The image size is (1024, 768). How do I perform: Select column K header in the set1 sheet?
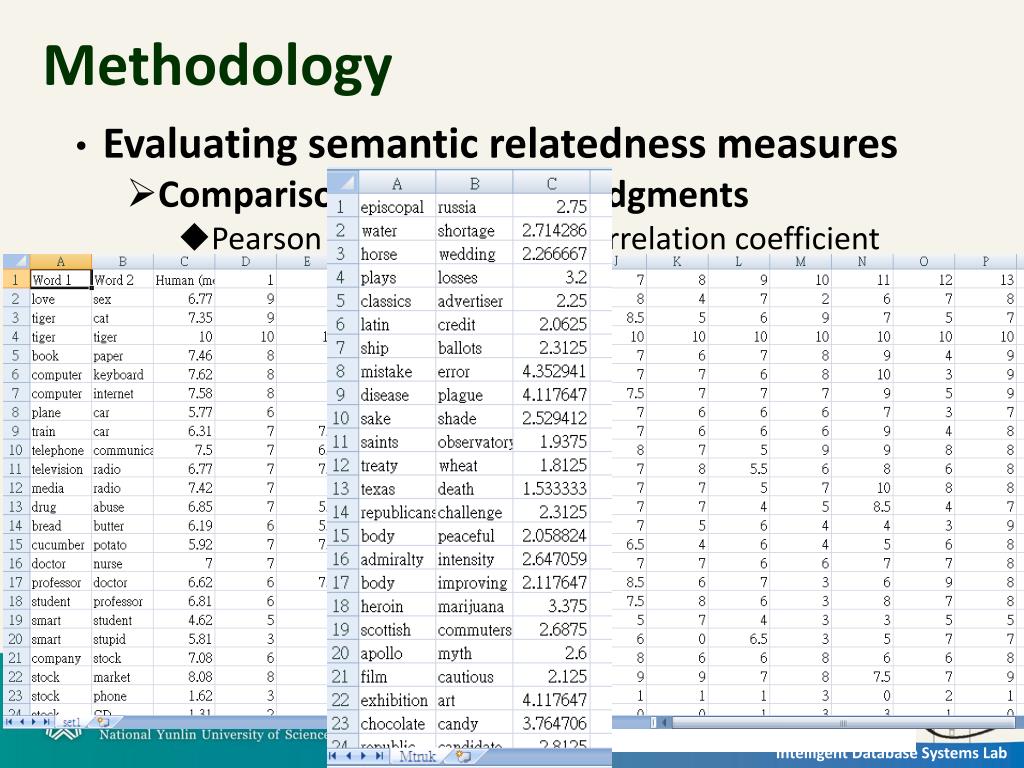coord(677,261)
